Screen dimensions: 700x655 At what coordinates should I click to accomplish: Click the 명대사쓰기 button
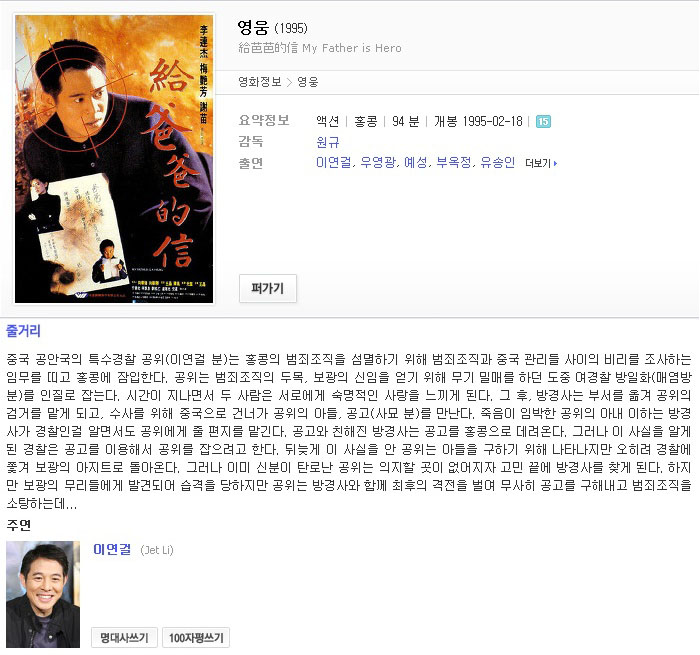point(125,638)
